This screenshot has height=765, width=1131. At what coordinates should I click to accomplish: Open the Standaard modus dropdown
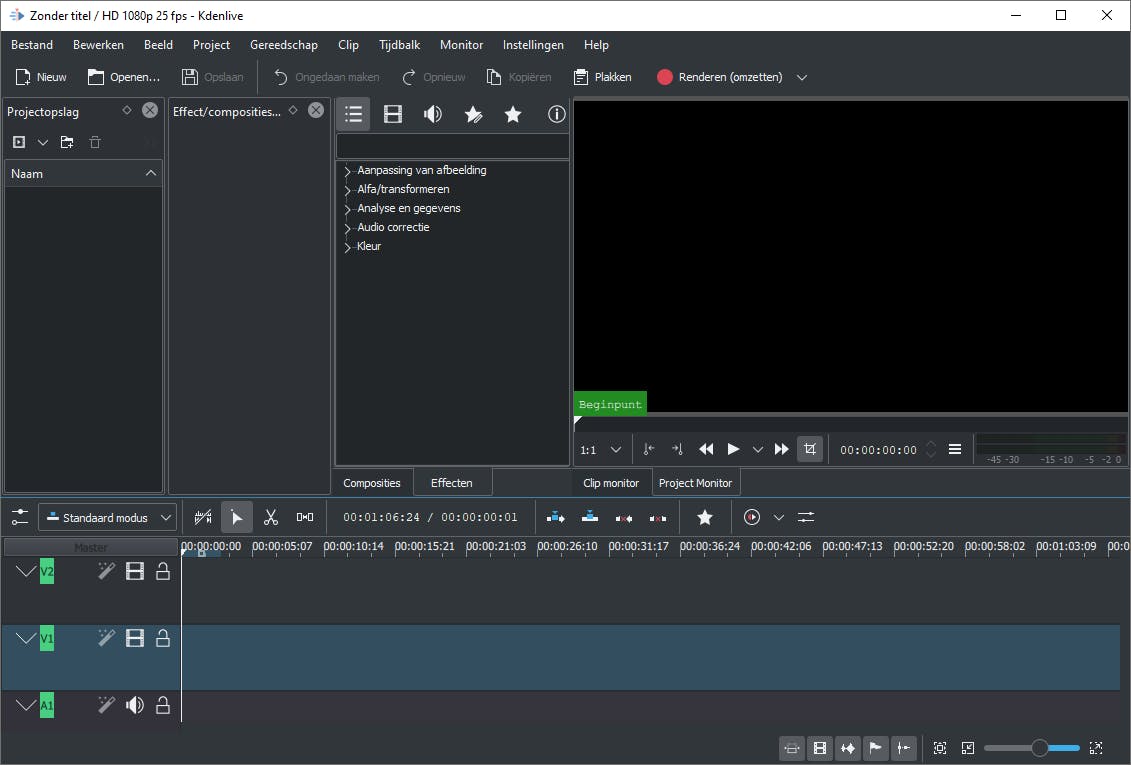click(108, 517)
